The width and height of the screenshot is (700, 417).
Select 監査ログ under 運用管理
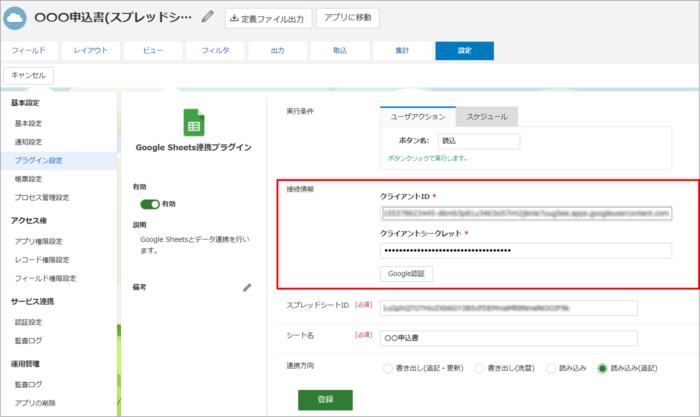click(29, 384)
